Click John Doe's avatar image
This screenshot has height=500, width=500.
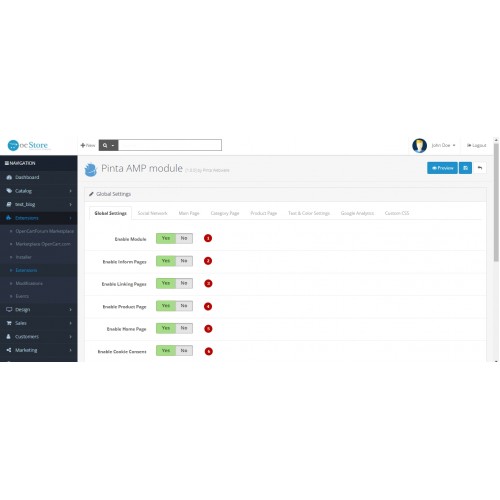pos(419,145)
